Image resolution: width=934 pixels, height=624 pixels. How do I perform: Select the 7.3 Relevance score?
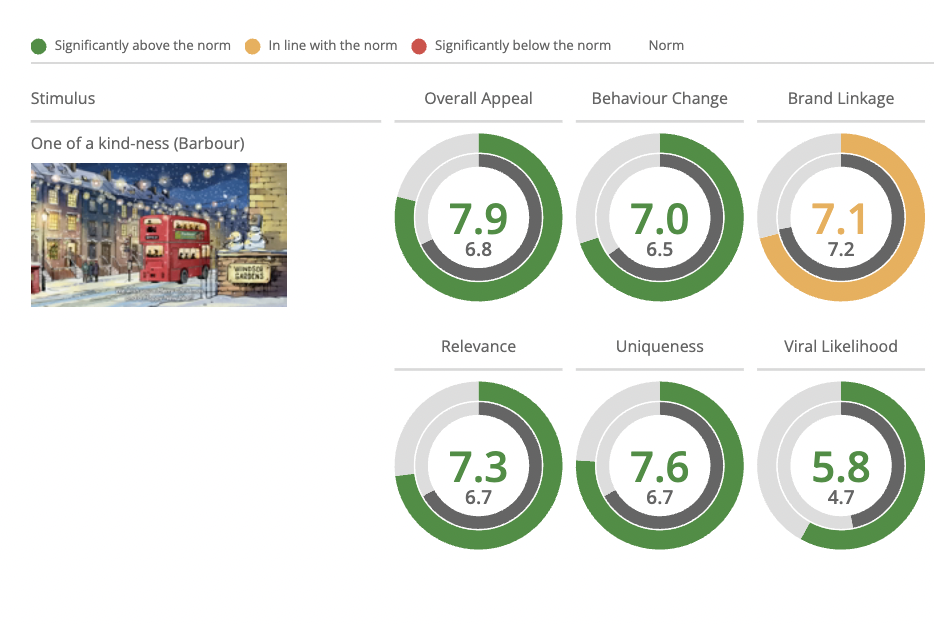pos(478,466)
